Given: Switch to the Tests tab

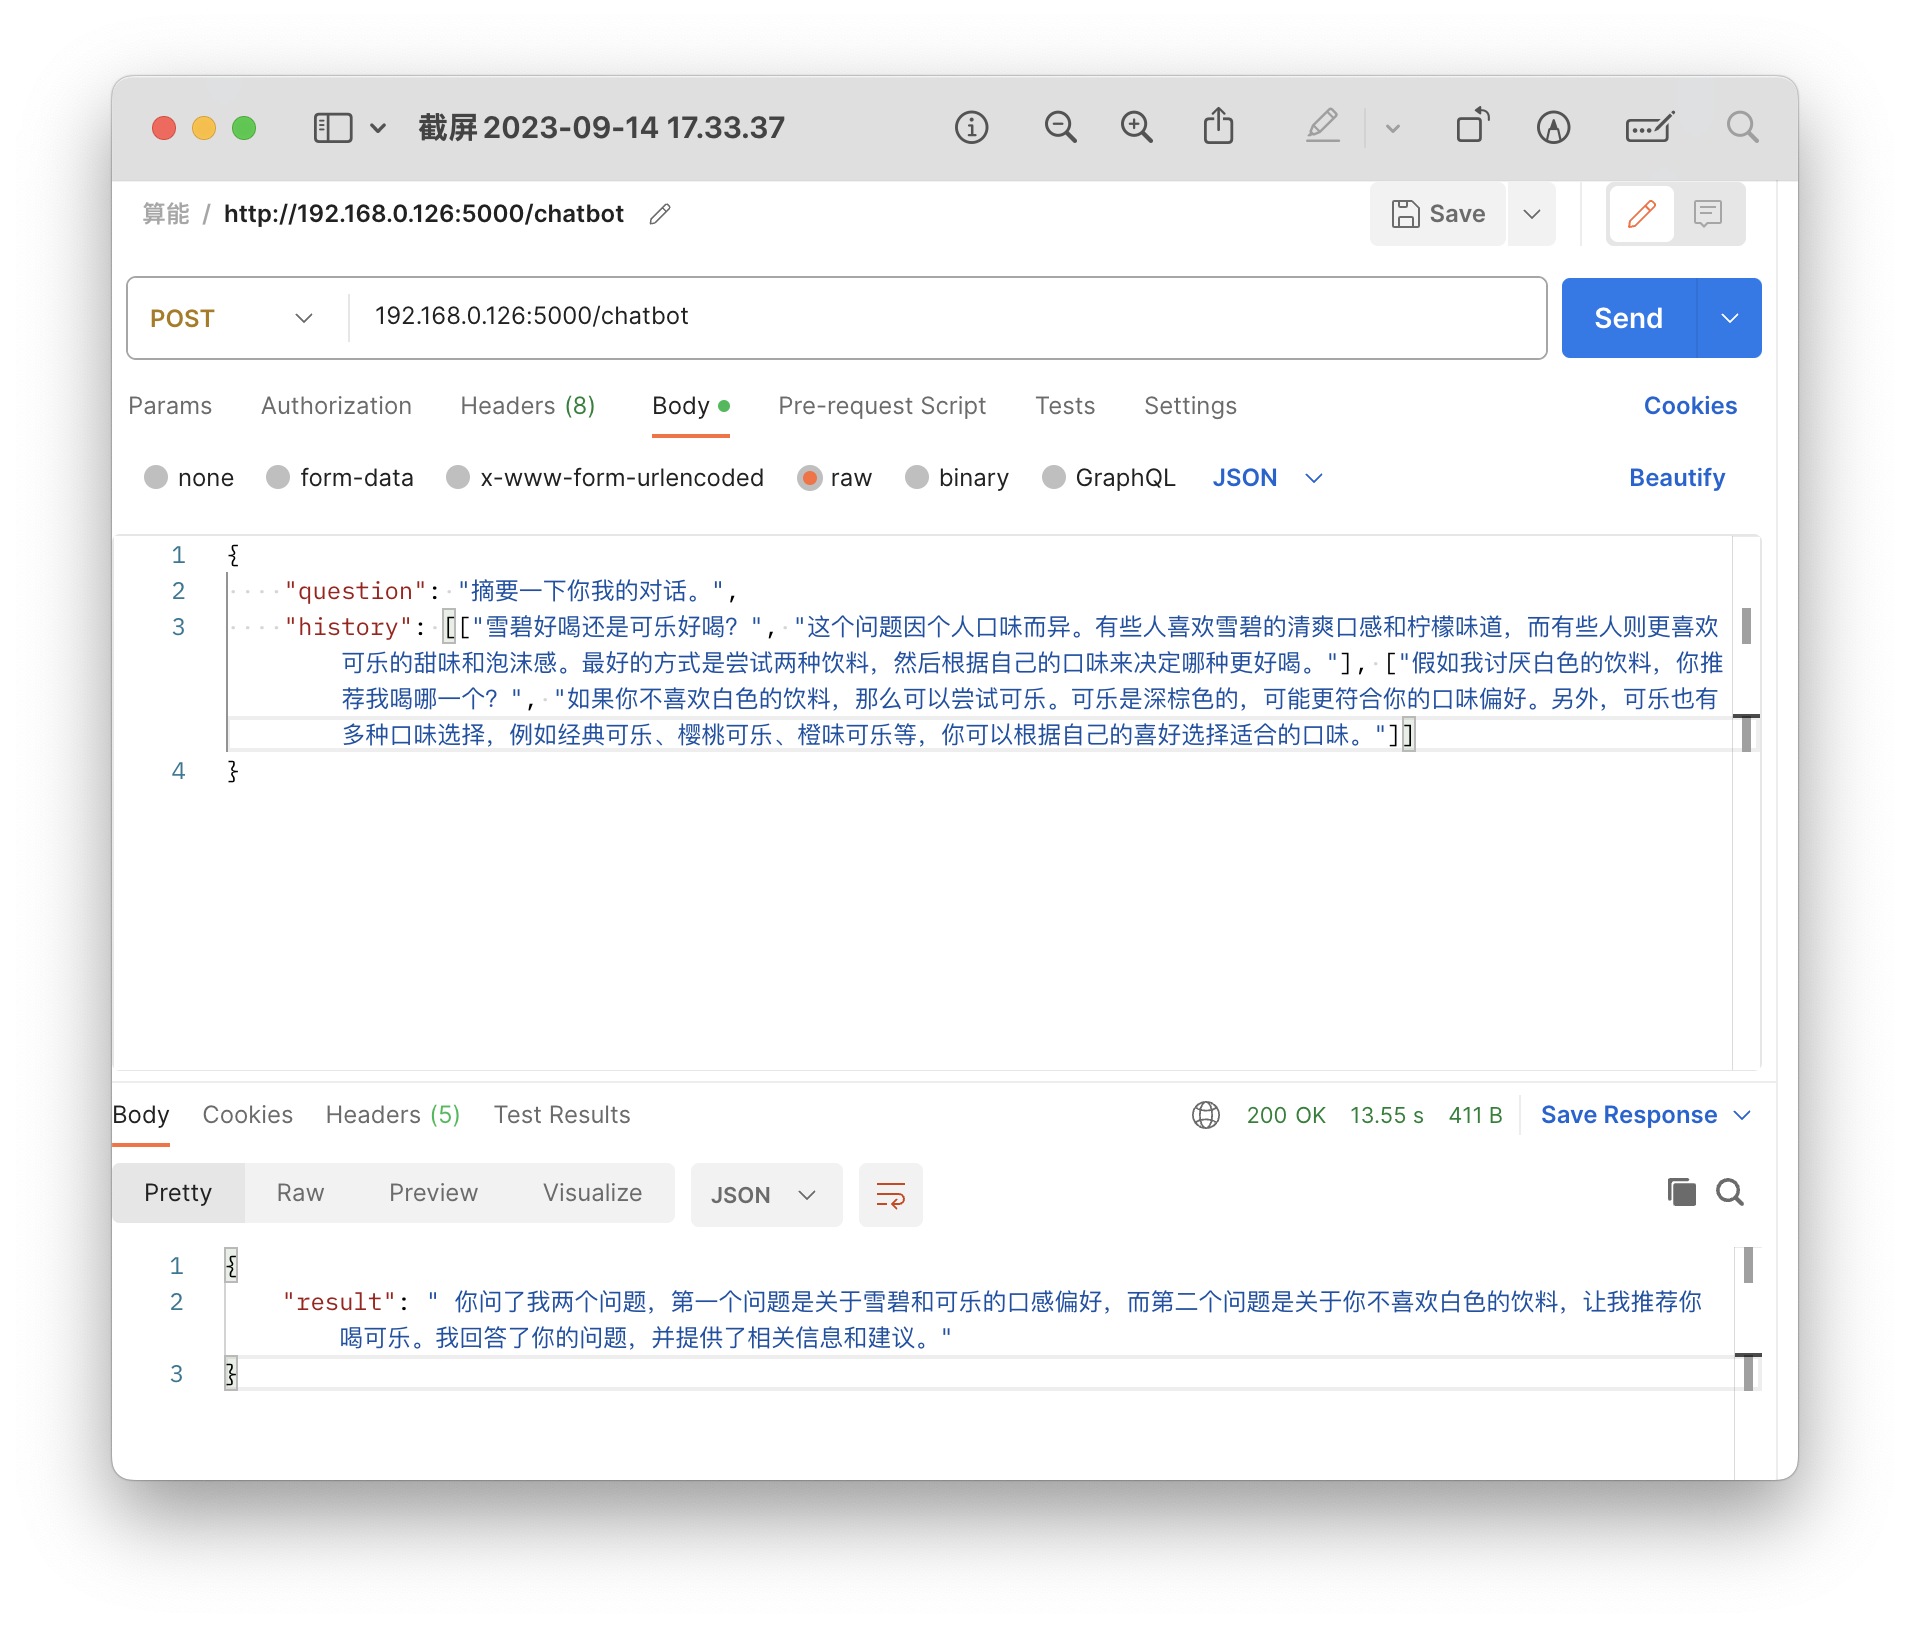Looking at the screenshot, I should pos(1064,406).
